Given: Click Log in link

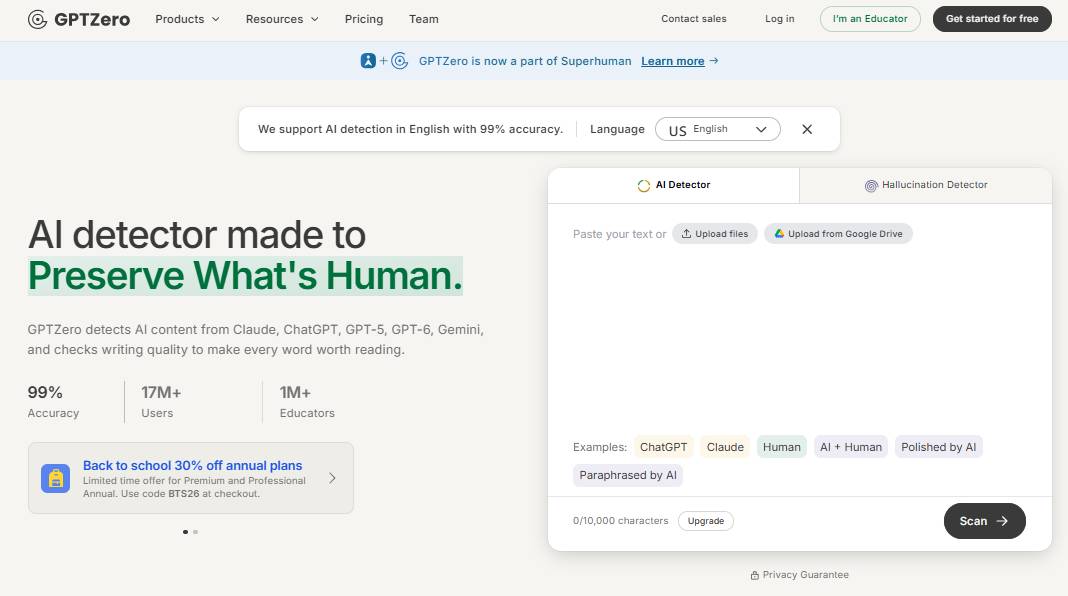Looking at the screenshot, I should point(779,19).
